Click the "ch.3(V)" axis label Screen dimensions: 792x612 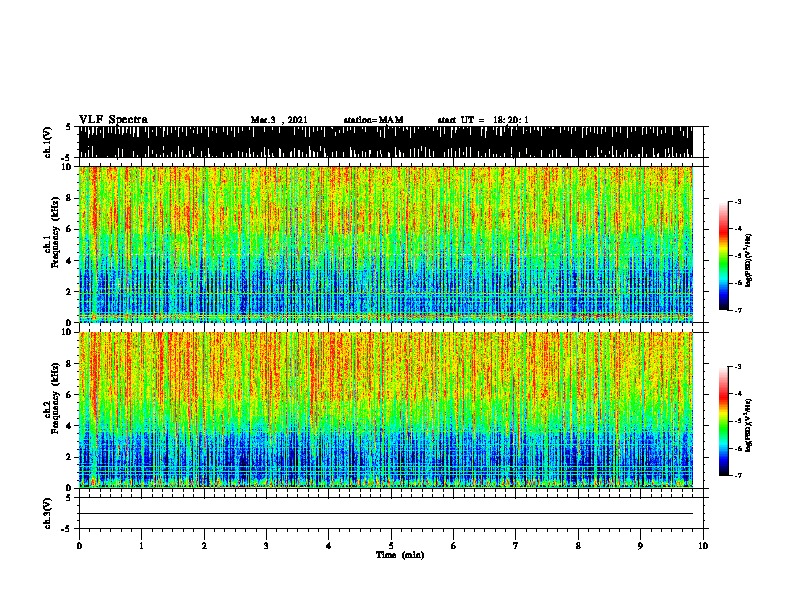point(48,513)
